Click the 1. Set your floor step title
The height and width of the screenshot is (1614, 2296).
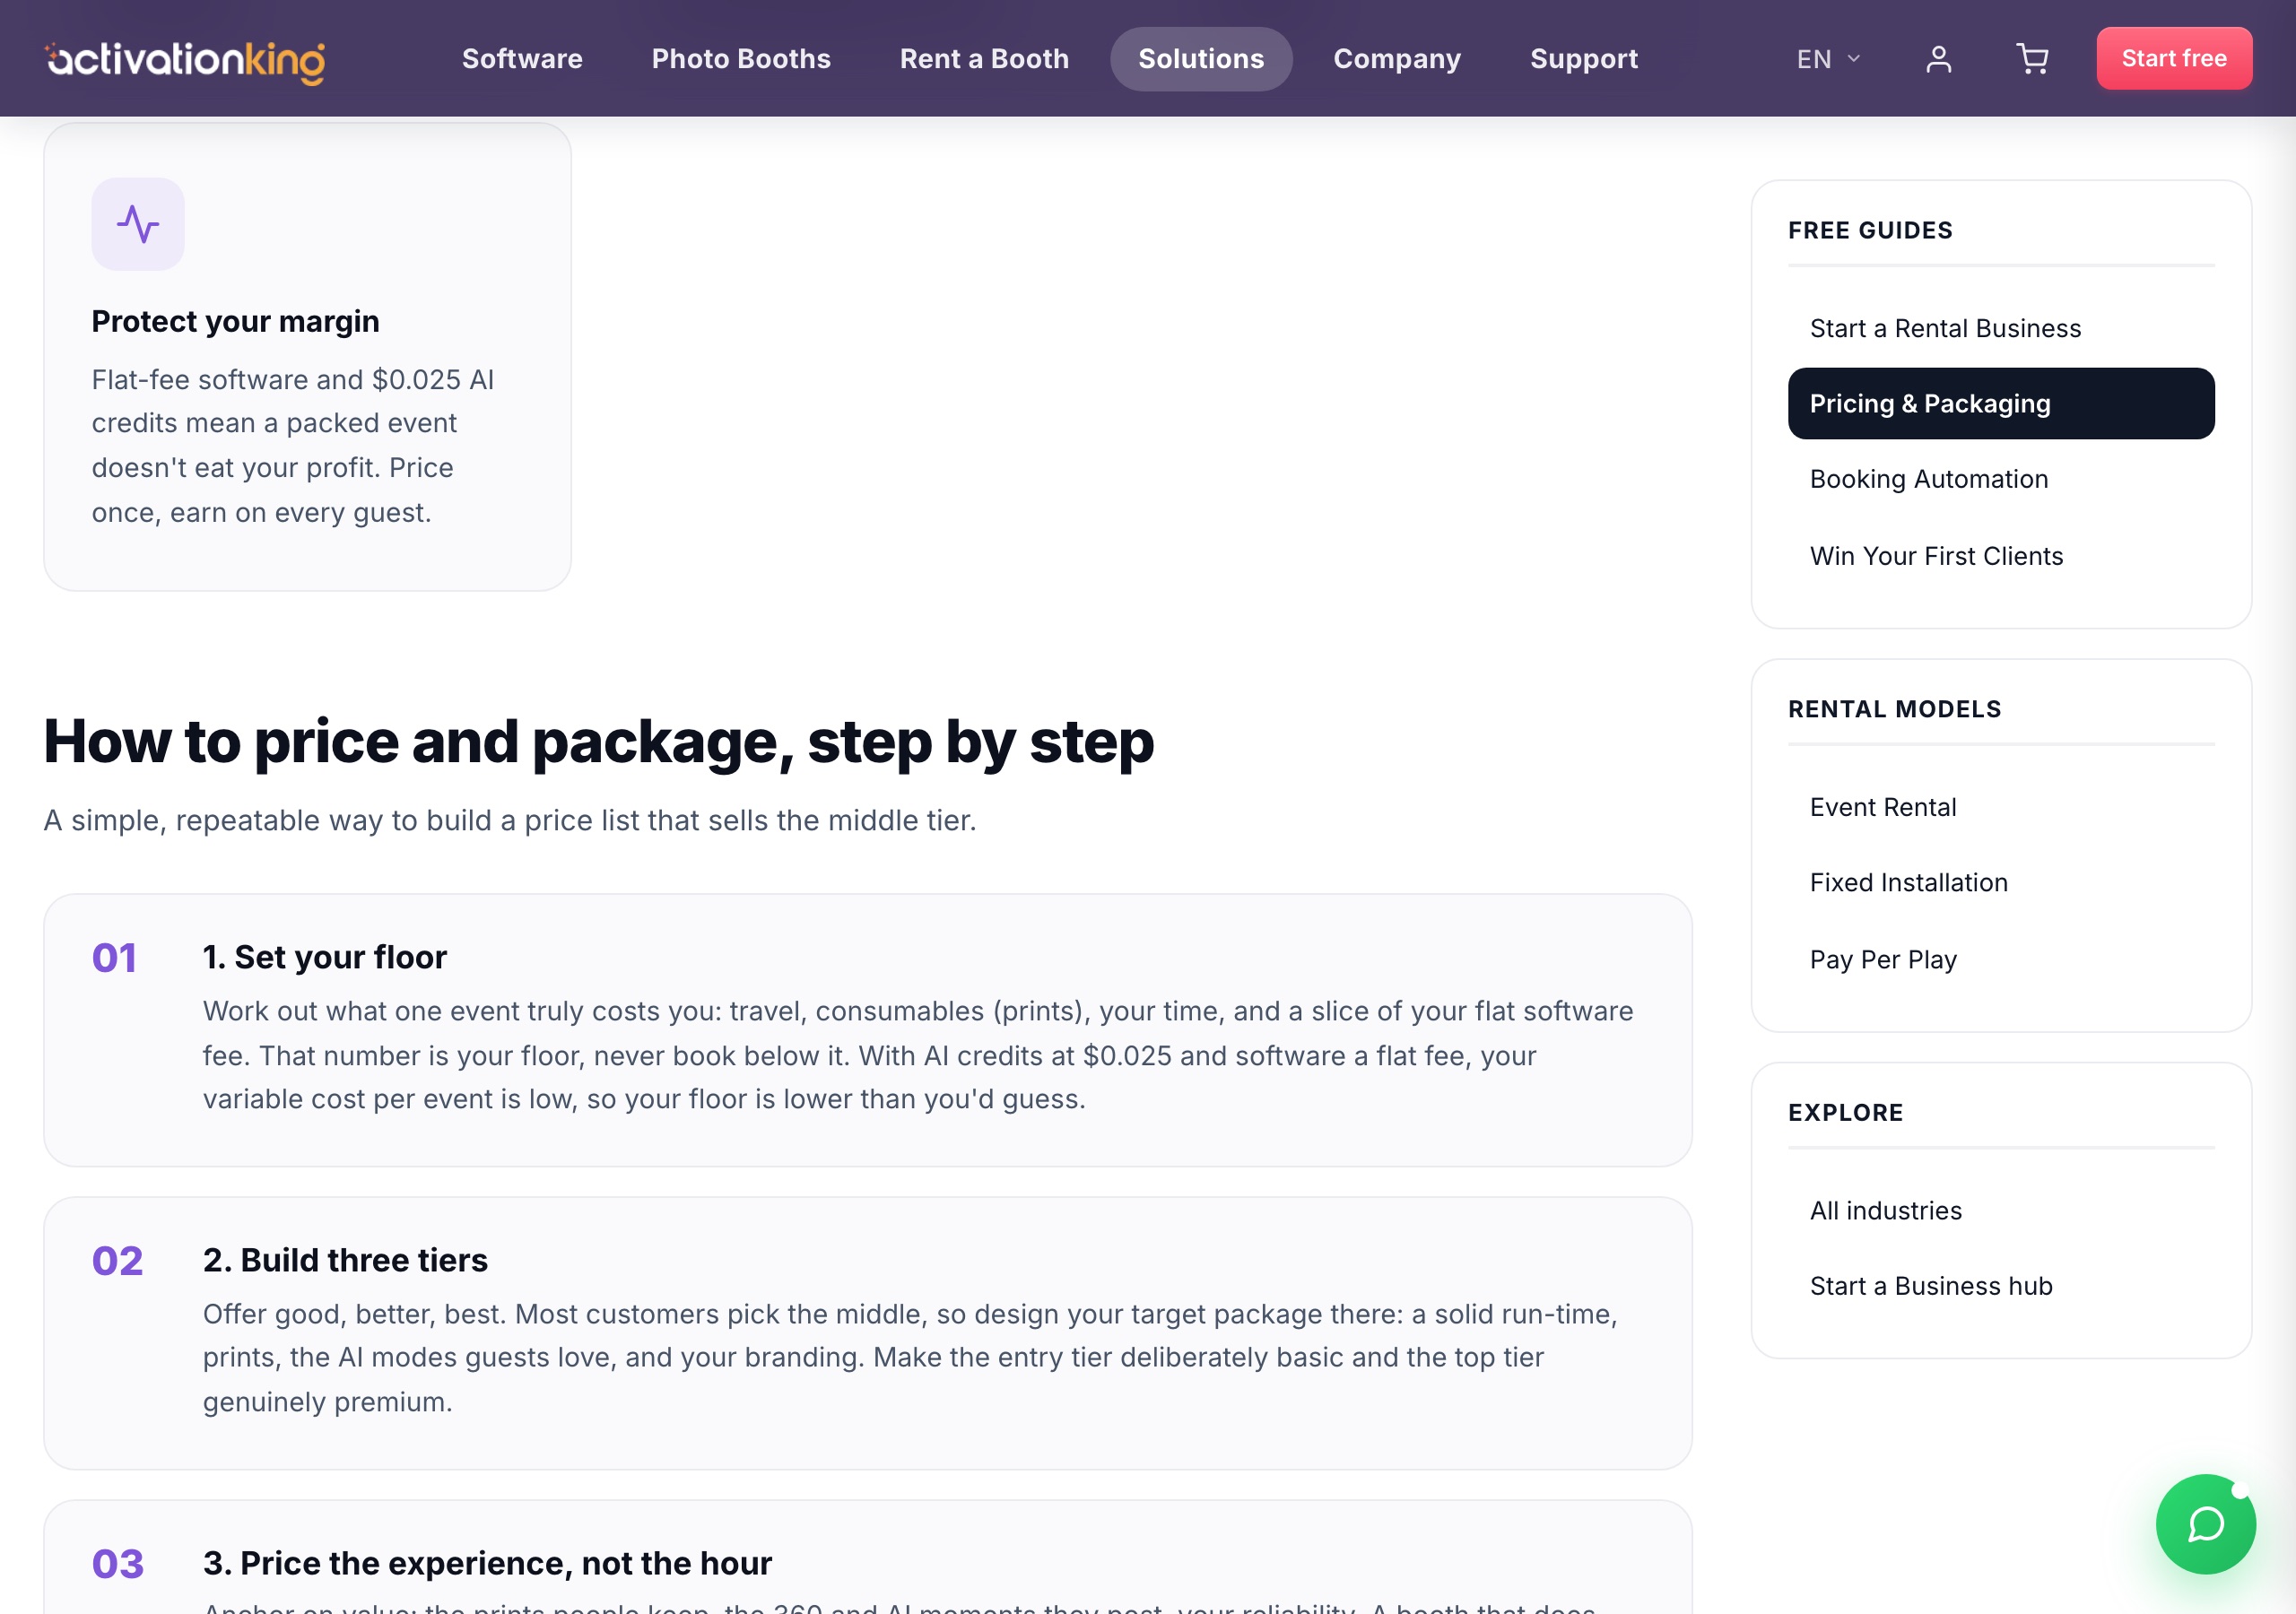[325, 957]
